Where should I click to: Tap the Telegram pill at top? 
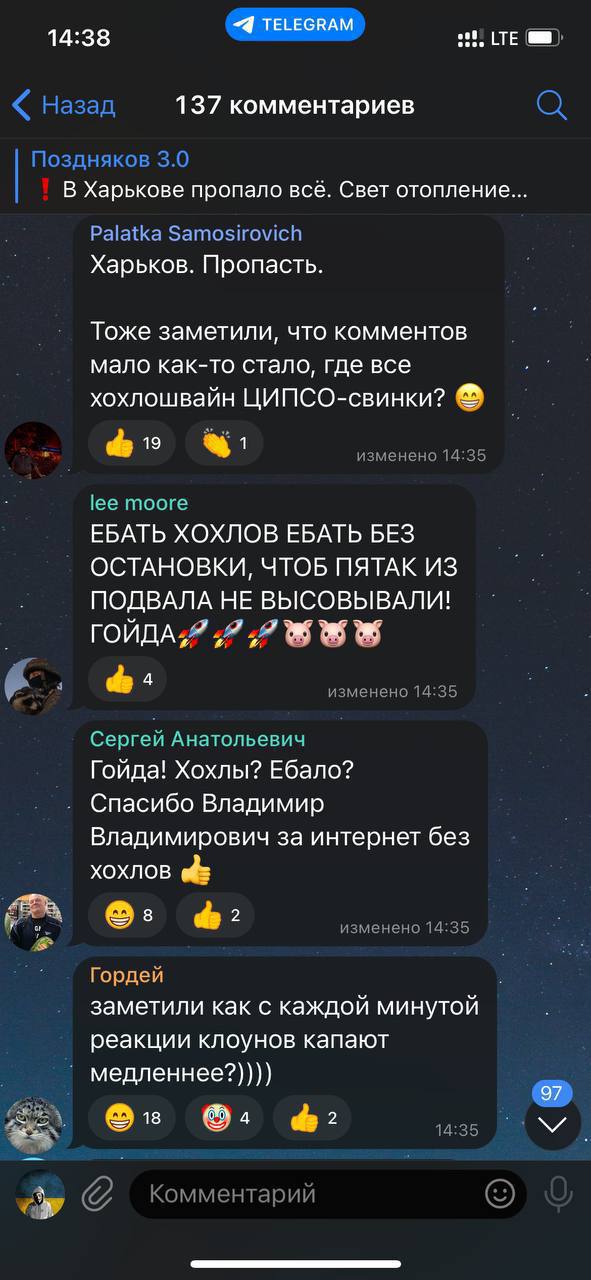pyautogui.click(x=295, y=25)
